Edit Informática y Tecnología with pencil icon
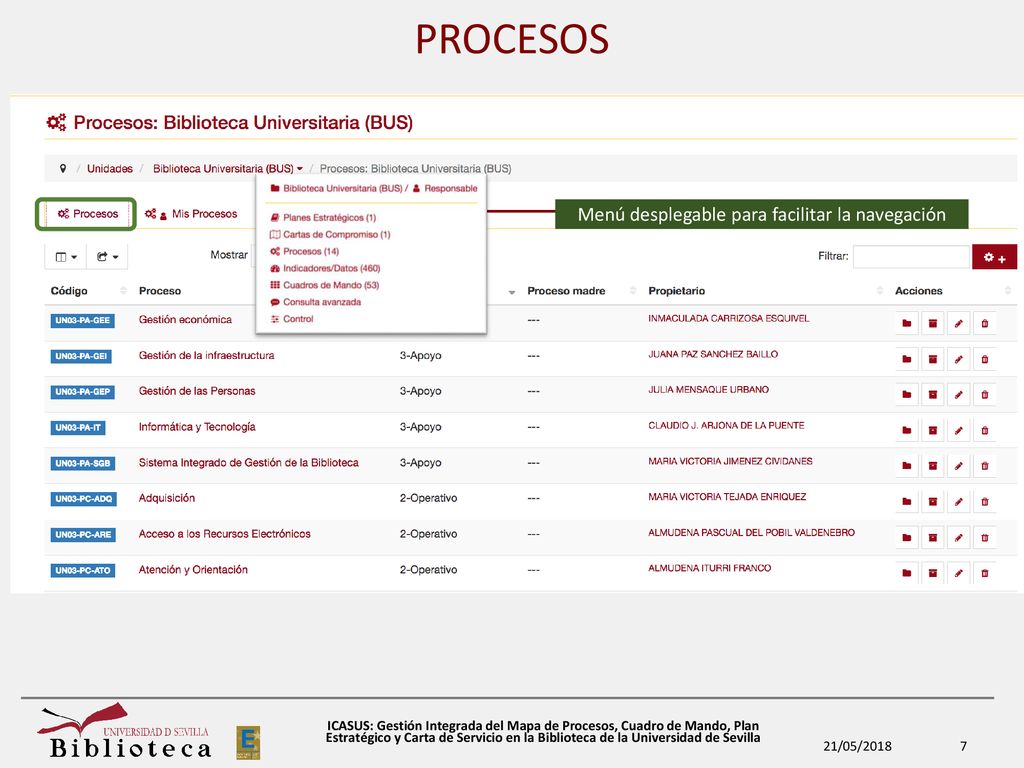1024x768 pixels. pyautogui.click(x=959, y=430)
